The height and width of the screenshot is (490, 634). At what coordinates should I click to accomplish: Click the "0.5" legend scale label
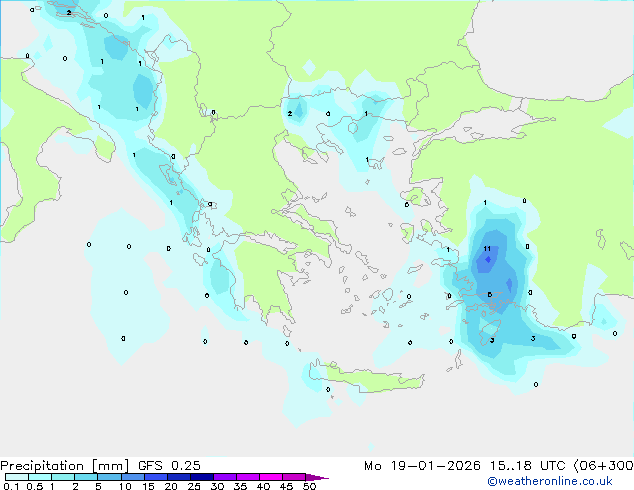coord(35,486)
